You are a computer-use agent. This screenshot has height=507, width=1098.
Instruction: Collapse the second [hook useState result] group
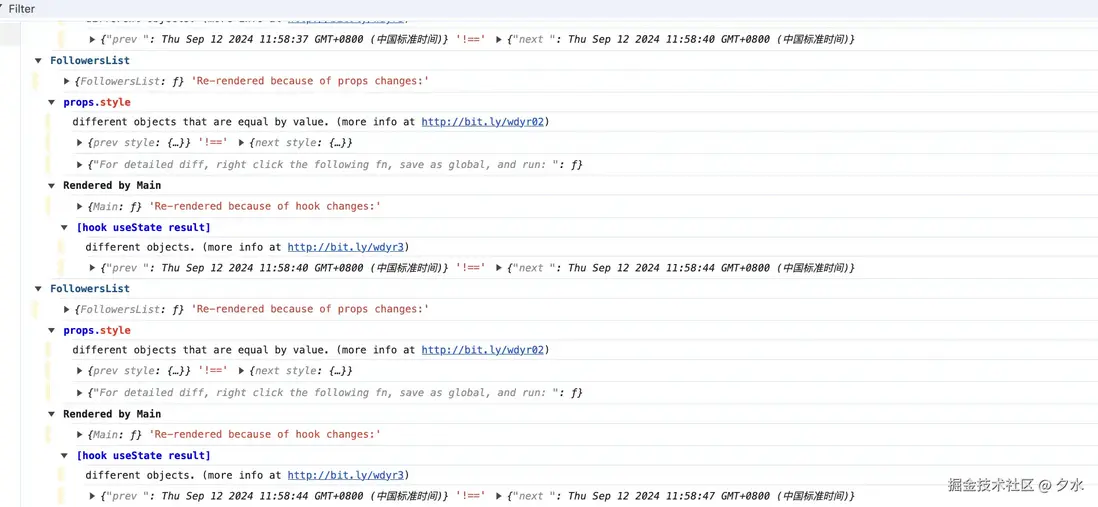point(65,456)
